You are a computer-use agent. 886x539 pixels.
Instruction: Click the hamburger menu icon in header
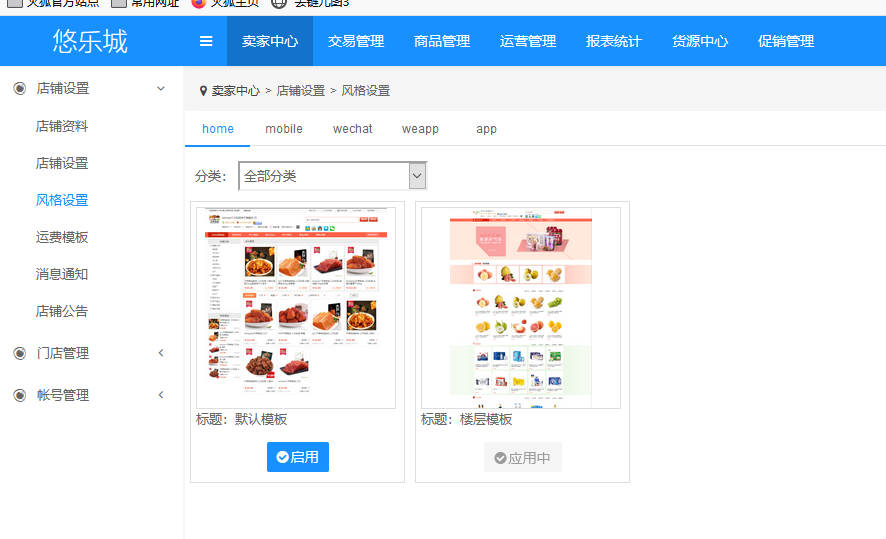[x=206, y=41]
